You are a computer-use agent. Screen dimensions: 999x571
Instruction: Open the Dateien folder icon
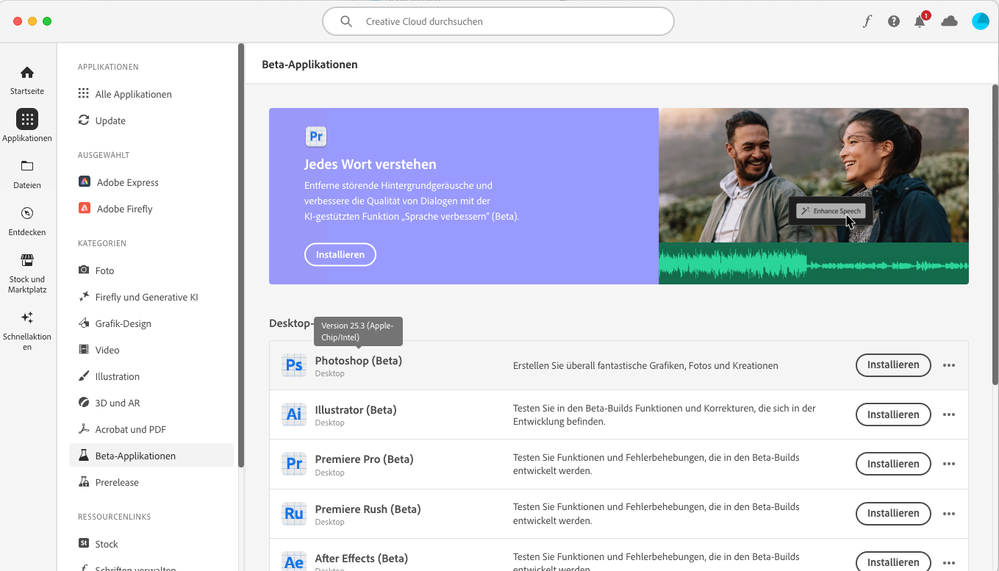click(27, 166)
